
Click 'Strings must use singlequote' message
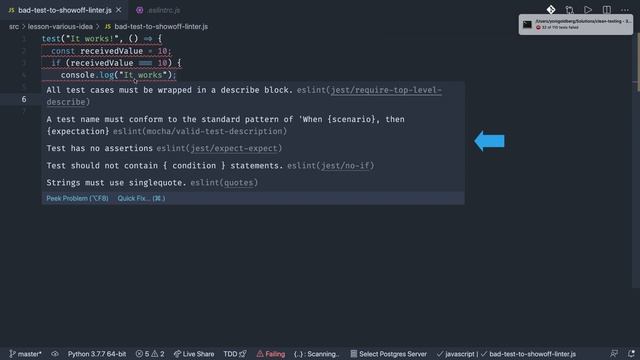(116, 183)
